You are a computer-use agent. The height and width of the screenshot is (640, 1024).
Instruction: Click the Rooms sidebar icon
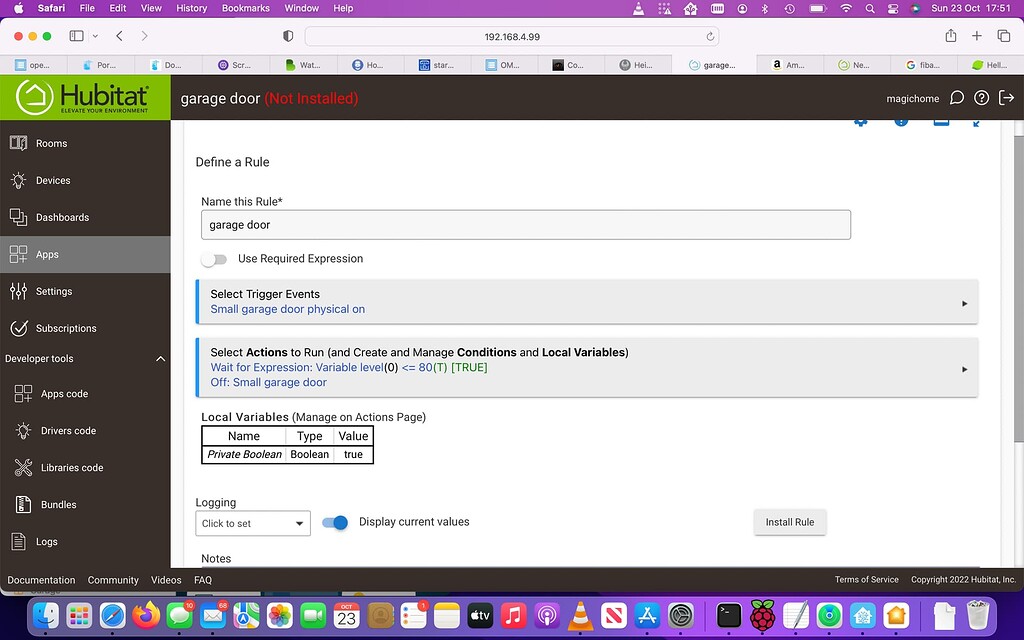pyautogui.click(x=18, y=143)
